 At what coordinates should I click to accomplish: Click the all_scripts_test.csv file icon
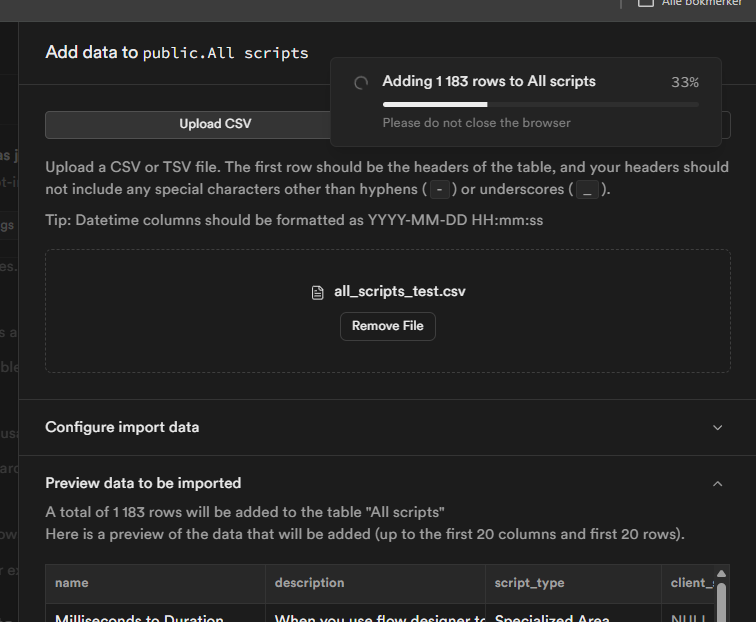[318, 293]
